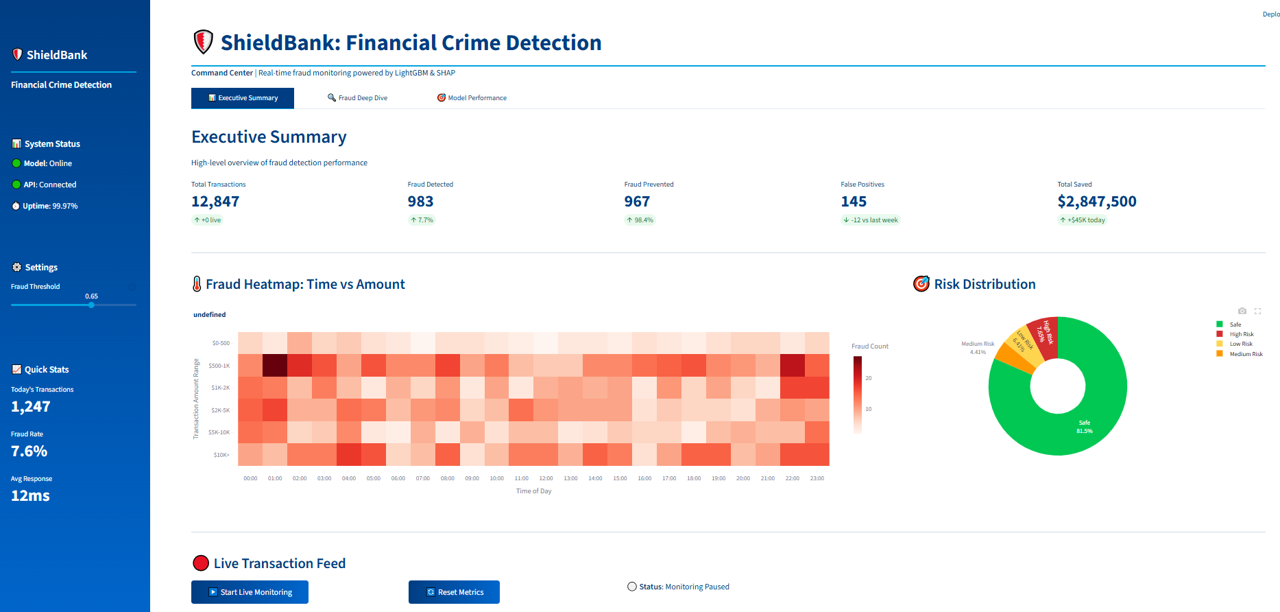This screenshot has height=612, width=1280.
Task: Toggle the Low Risk legend entry
Action: [1234, 344]
